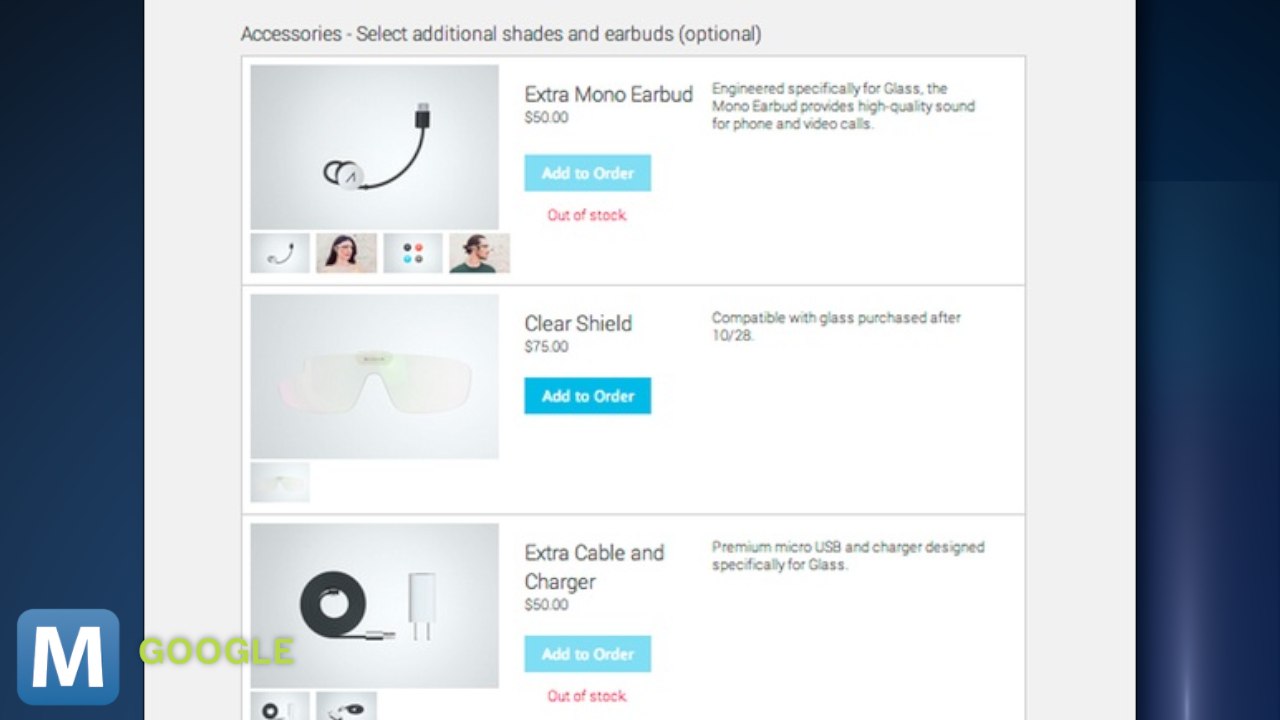Click the Clear Shield product title
This screenshot has height=720, width=1280.
click(579, 324)
